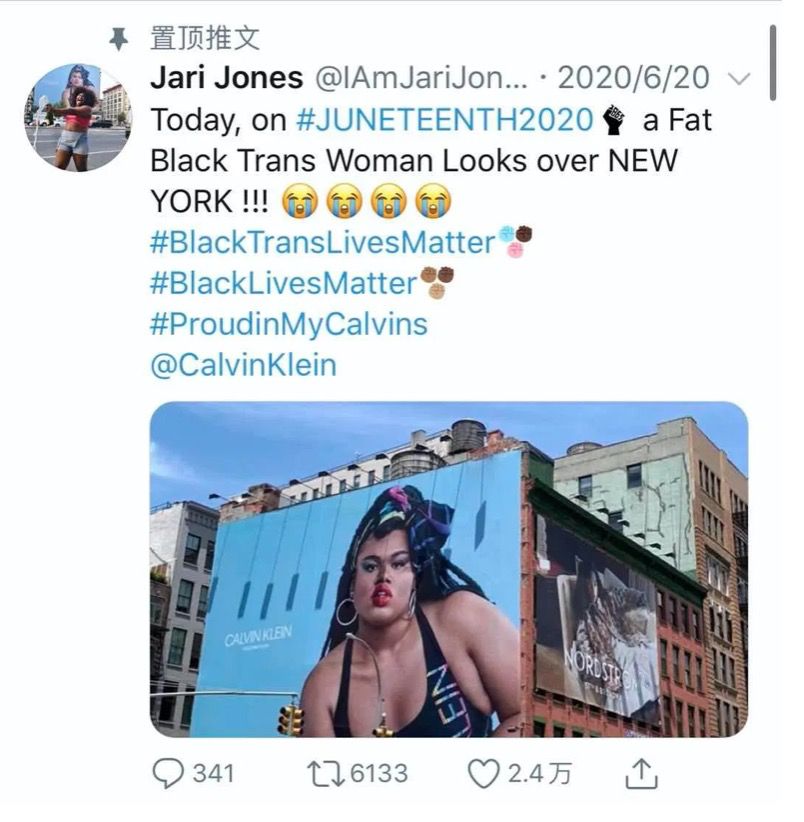Click the vertical scrollbar handle
This screenshot has height=822, width=804.
[773, 62]
